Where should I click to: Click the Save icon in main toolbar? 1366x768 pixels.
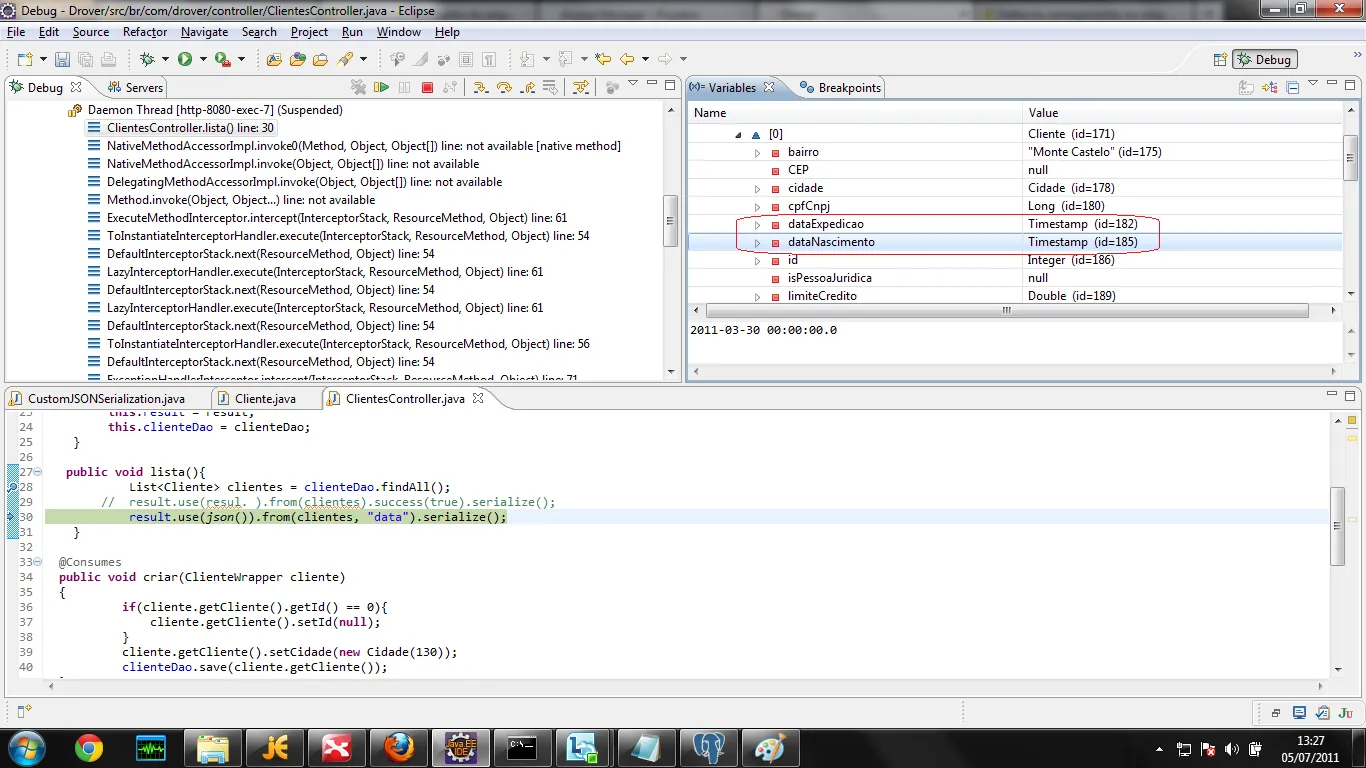[62, 59]
